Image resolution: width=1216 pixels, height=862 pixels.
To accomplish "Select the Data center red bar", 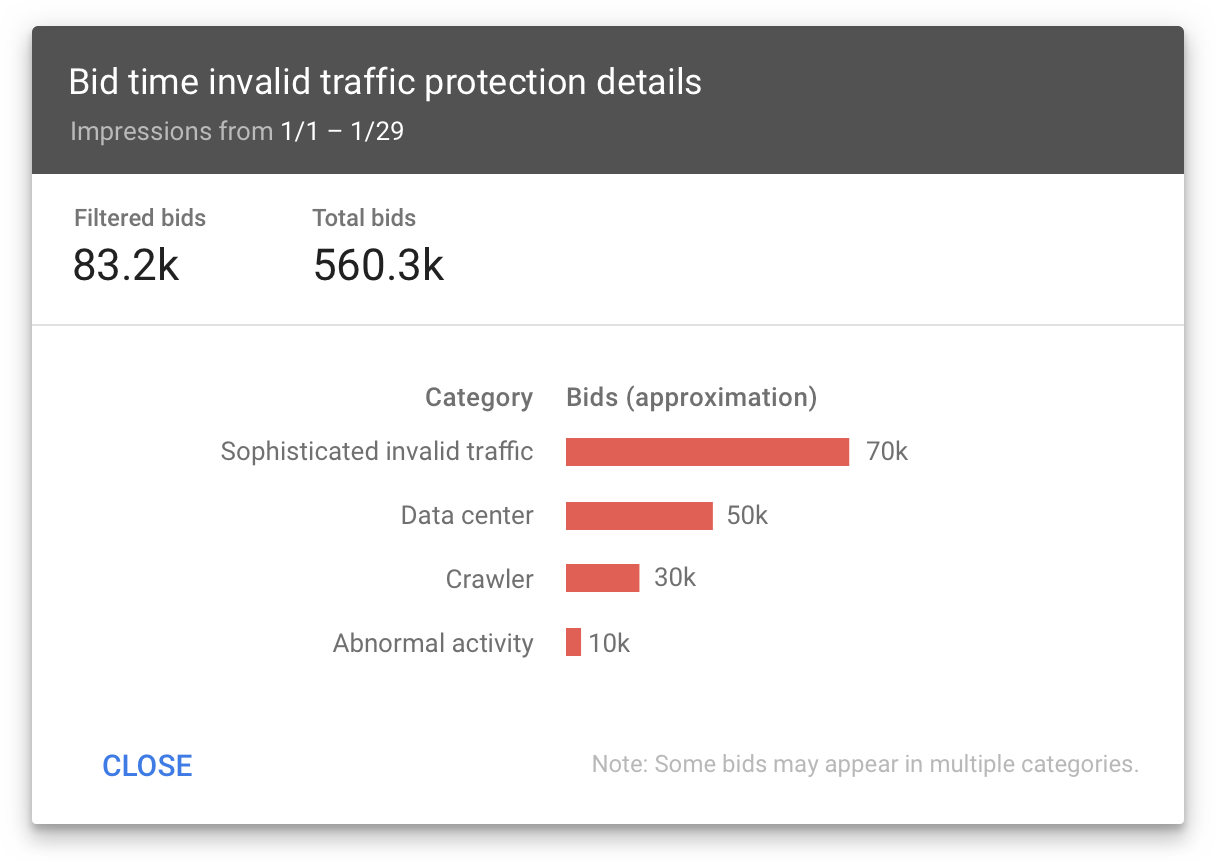I will pos(639,516).
